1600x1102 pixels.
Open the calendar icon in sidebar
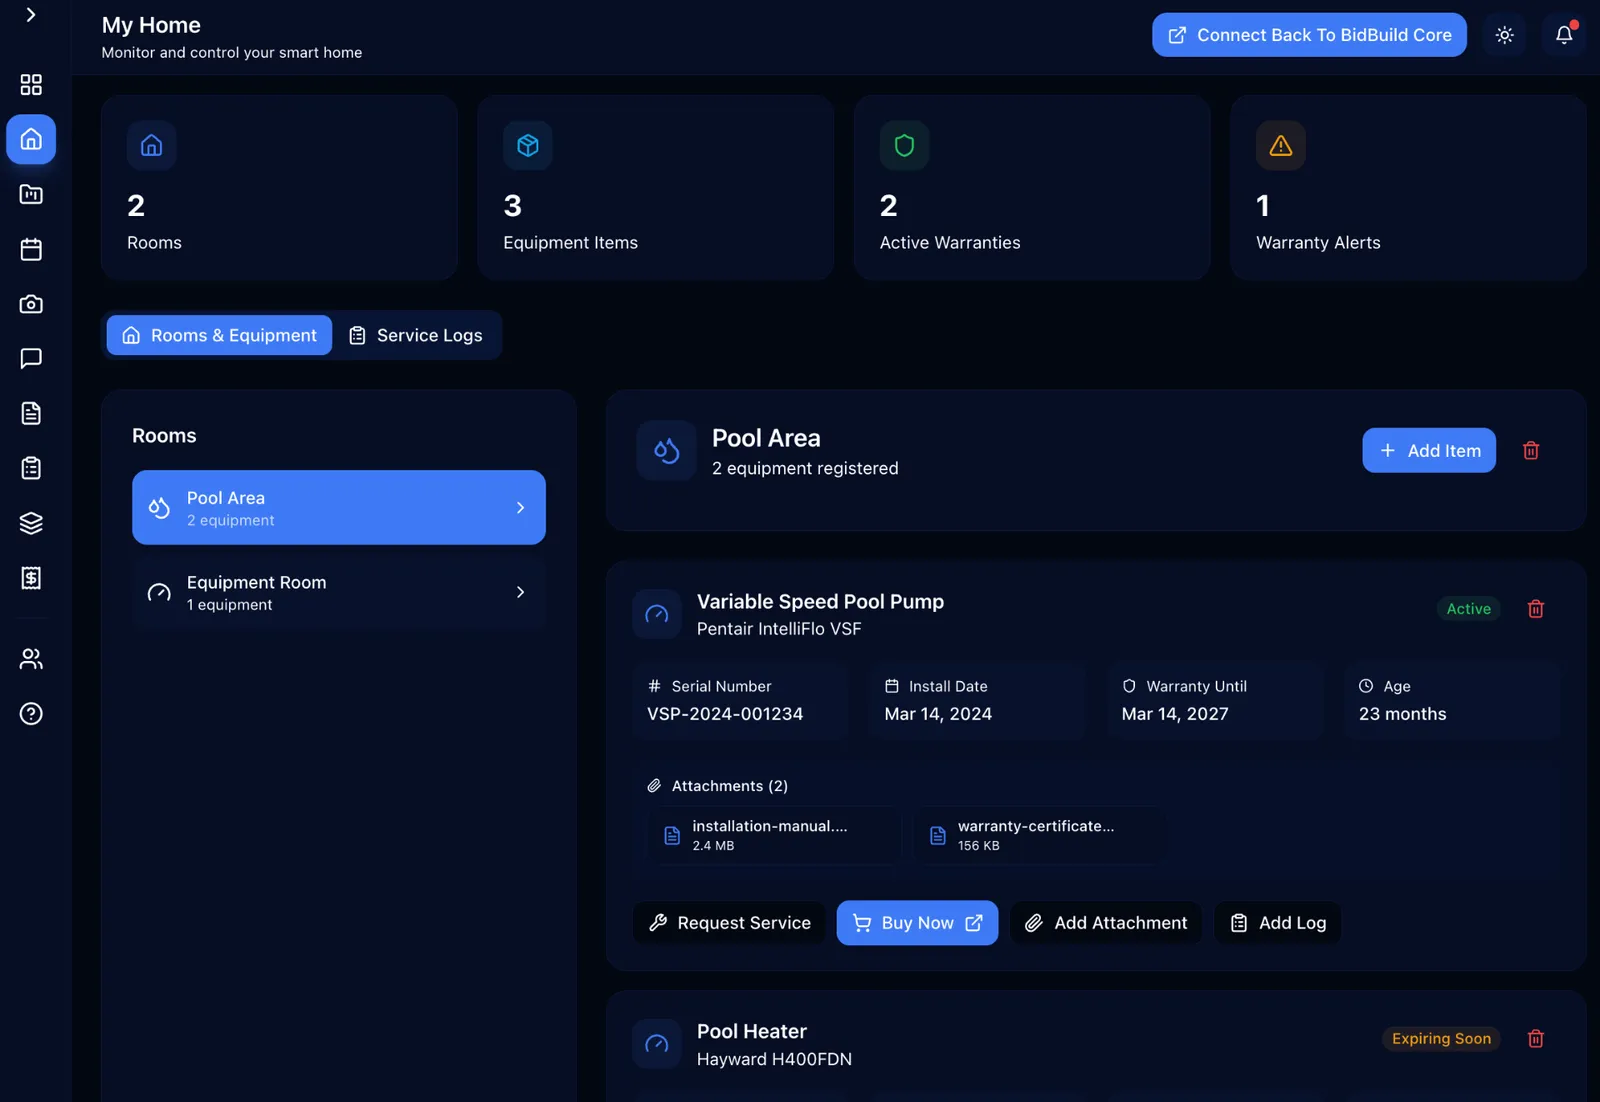click(x=31, y=249)
